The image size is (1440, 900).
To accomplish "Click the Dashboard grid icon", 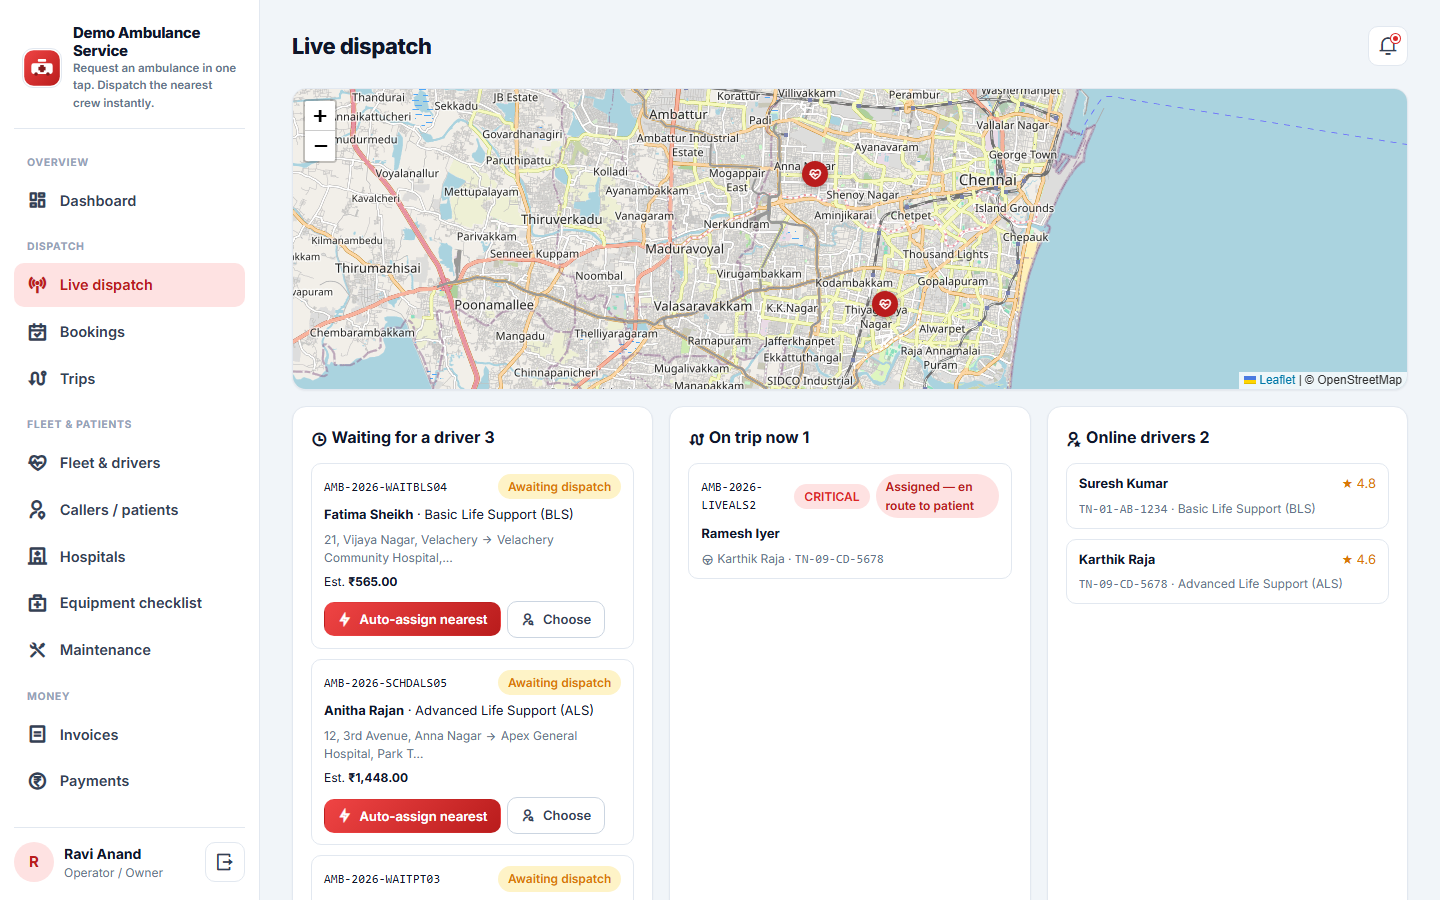I will coord(38,201).
